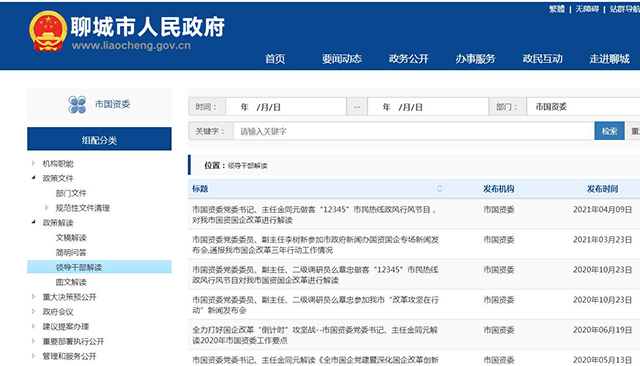The image size is (640, 366).
Task: Open the 首页 navigation tab
Action: (x=275, y=59)
